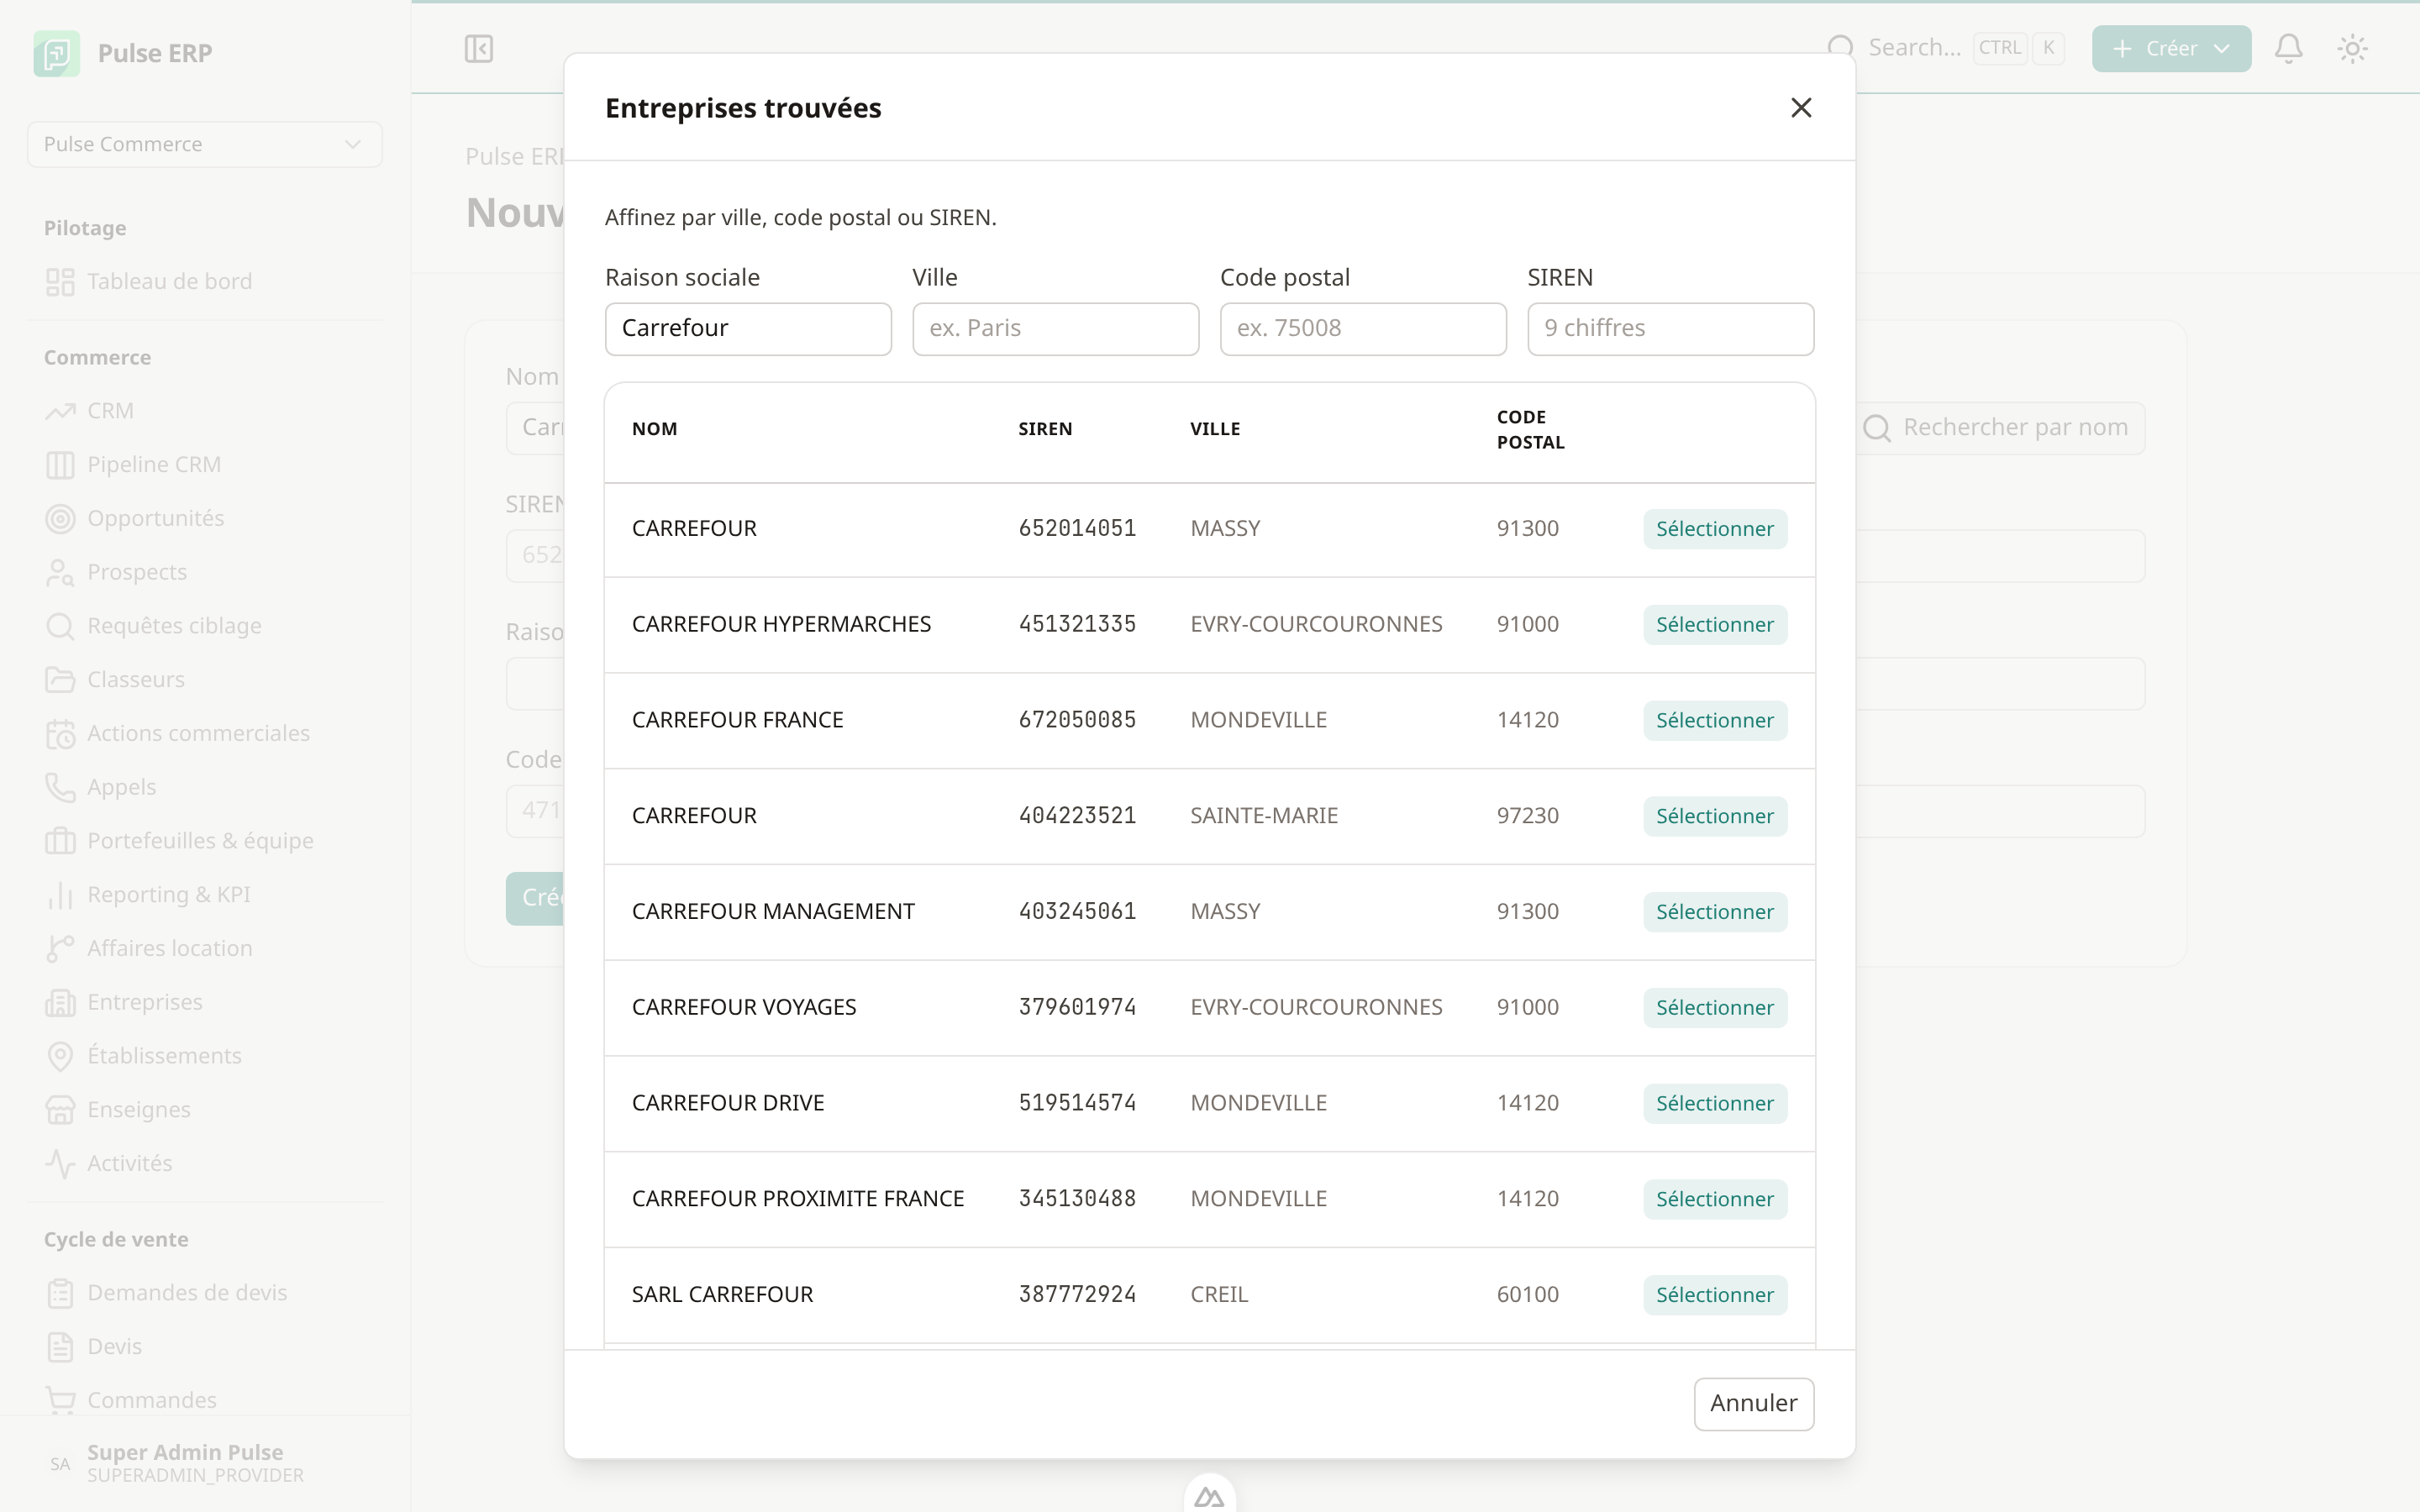Select CARREFOUR VOYAGES row
This screenshot has width=2420, height=1512.
pos(1715,1008)
